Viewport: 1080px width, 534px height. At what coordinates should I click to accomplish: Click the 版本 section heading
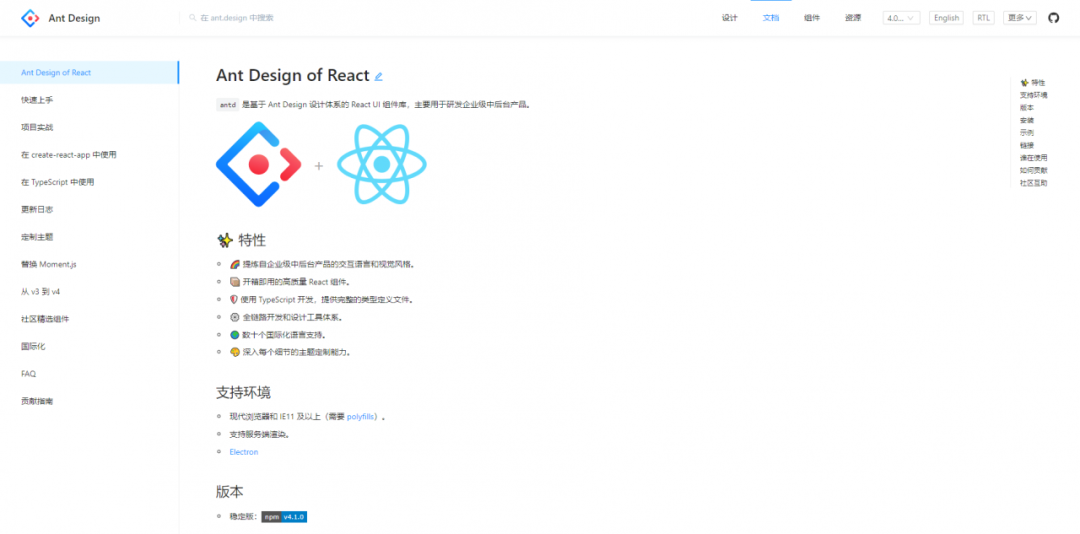229,492
